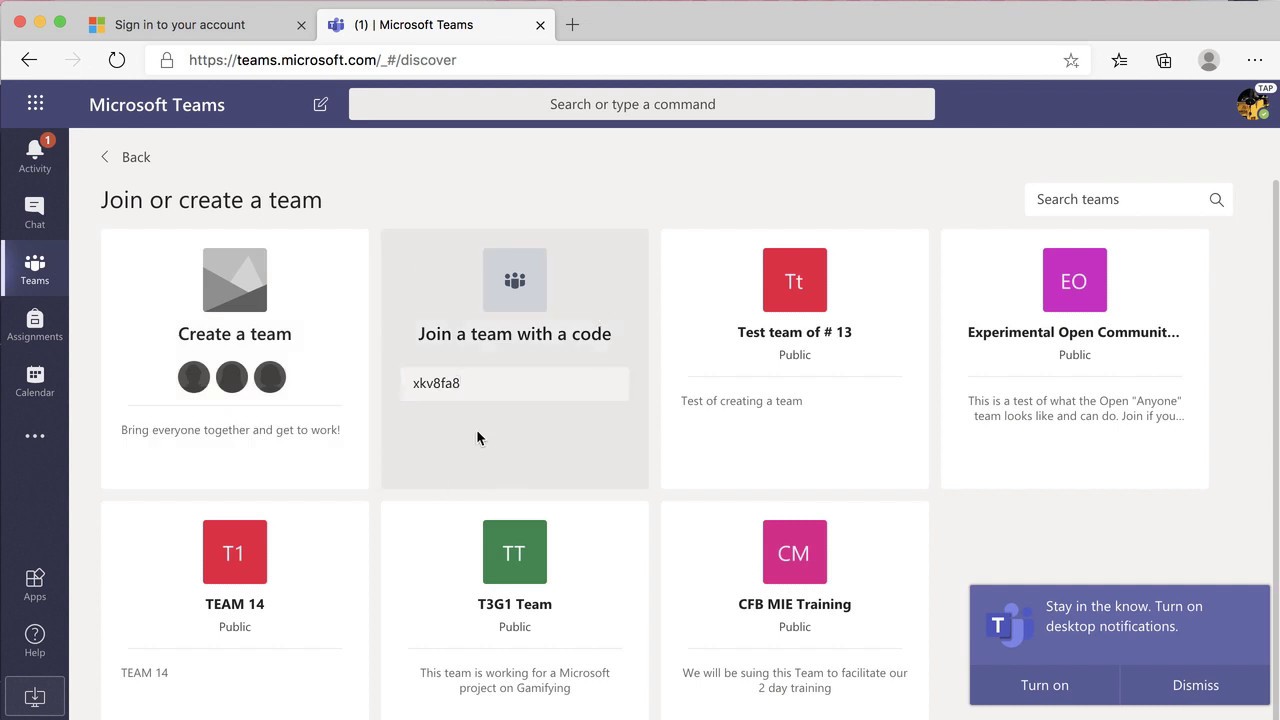Click the Create a team heading

click(x=235, y=334)
